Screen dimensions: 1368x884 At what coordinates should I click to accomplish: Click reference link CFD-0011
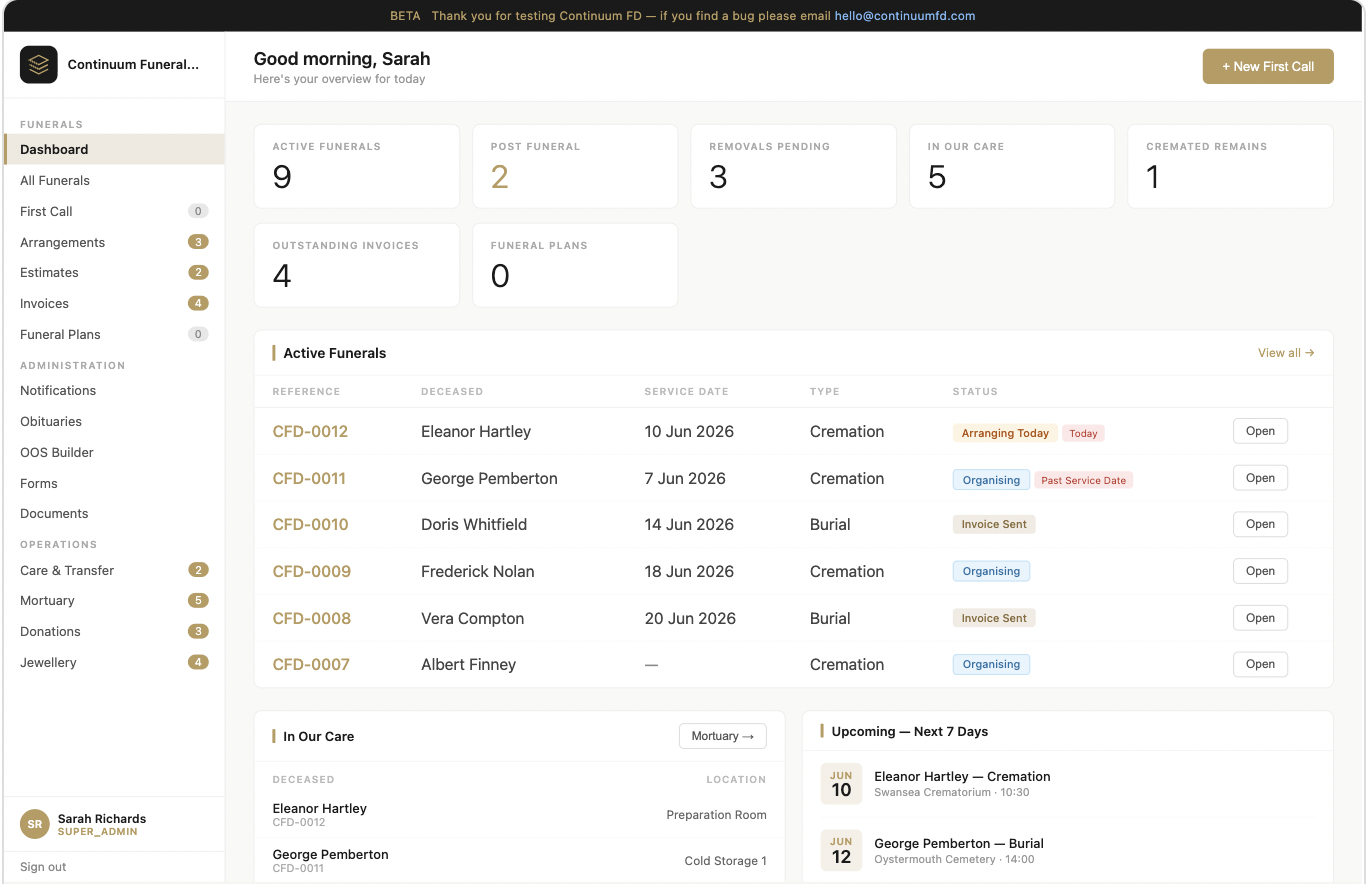(309, 478)
